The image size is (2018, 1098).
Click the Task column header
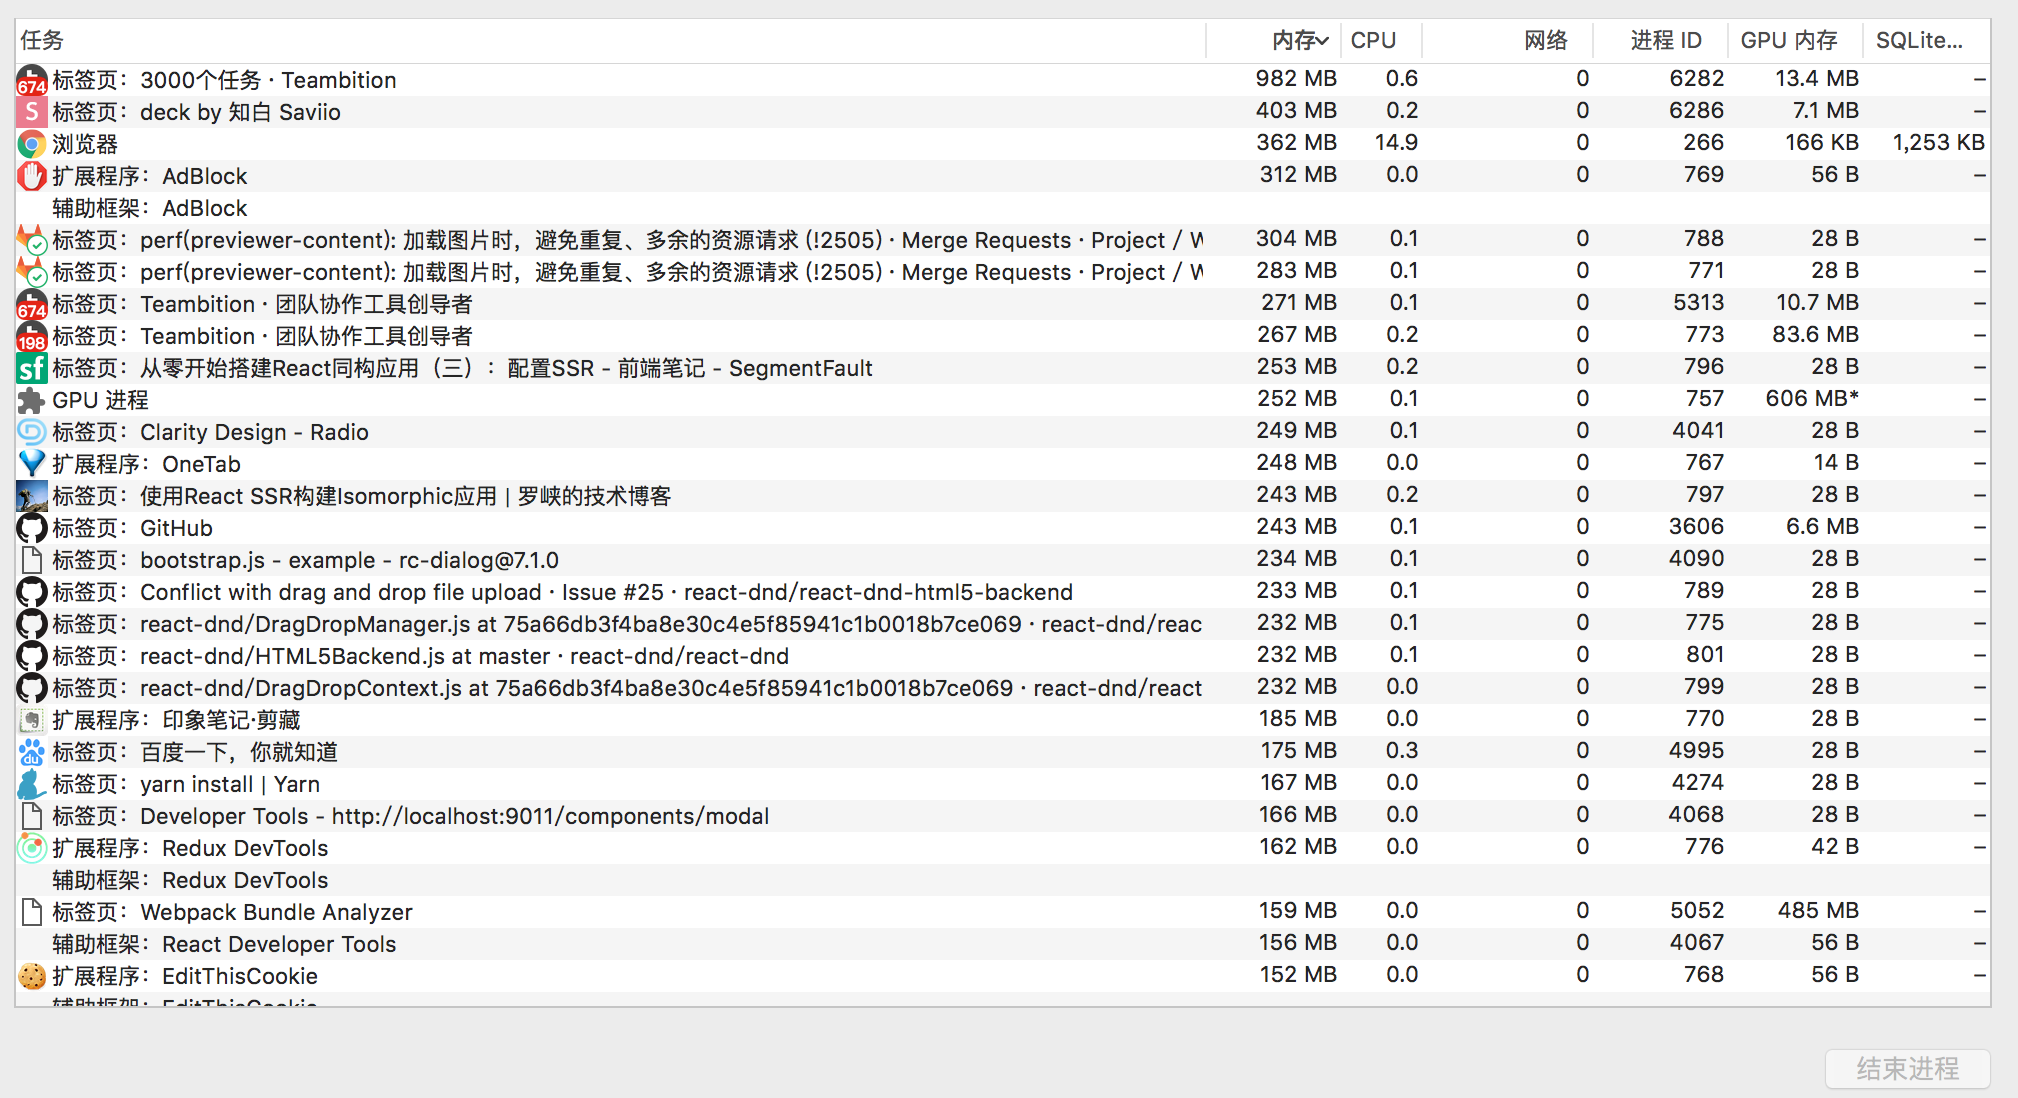point(43,41)
